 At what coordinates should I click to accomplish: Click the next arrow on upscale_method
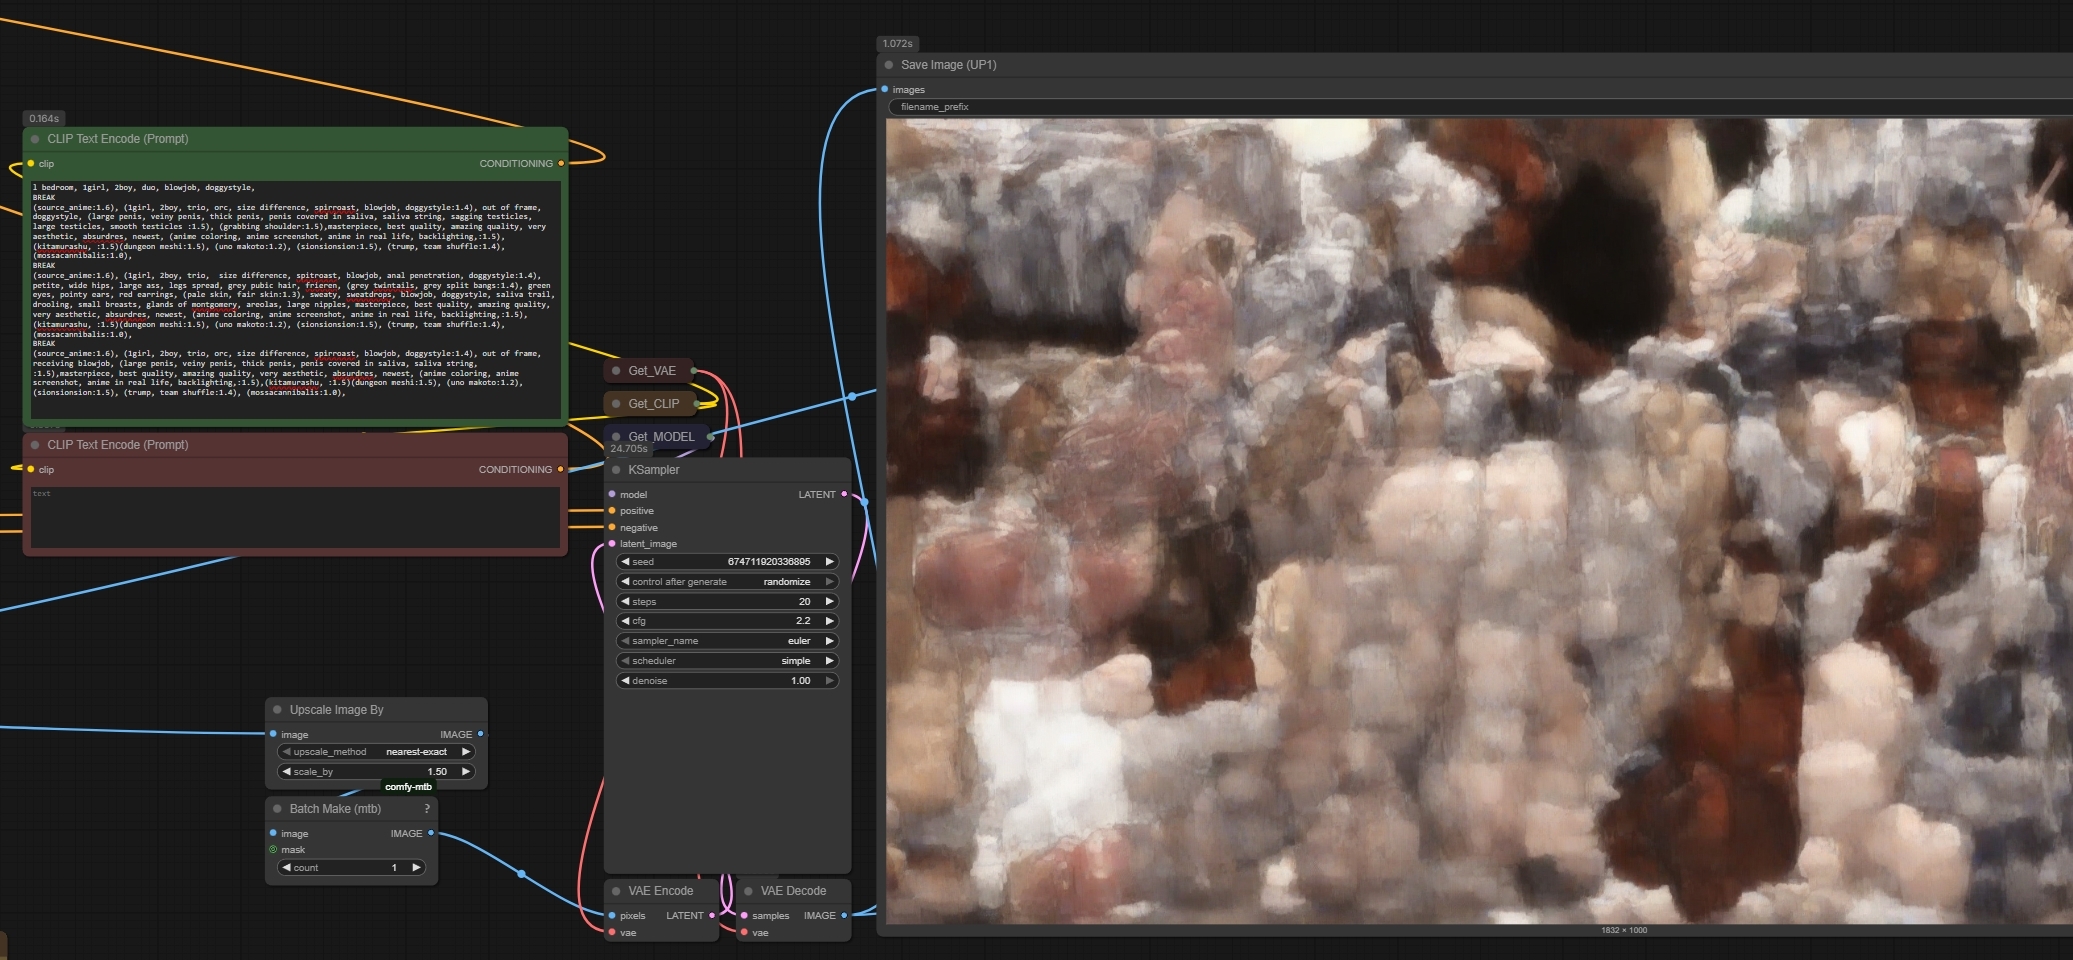(465, 752)
